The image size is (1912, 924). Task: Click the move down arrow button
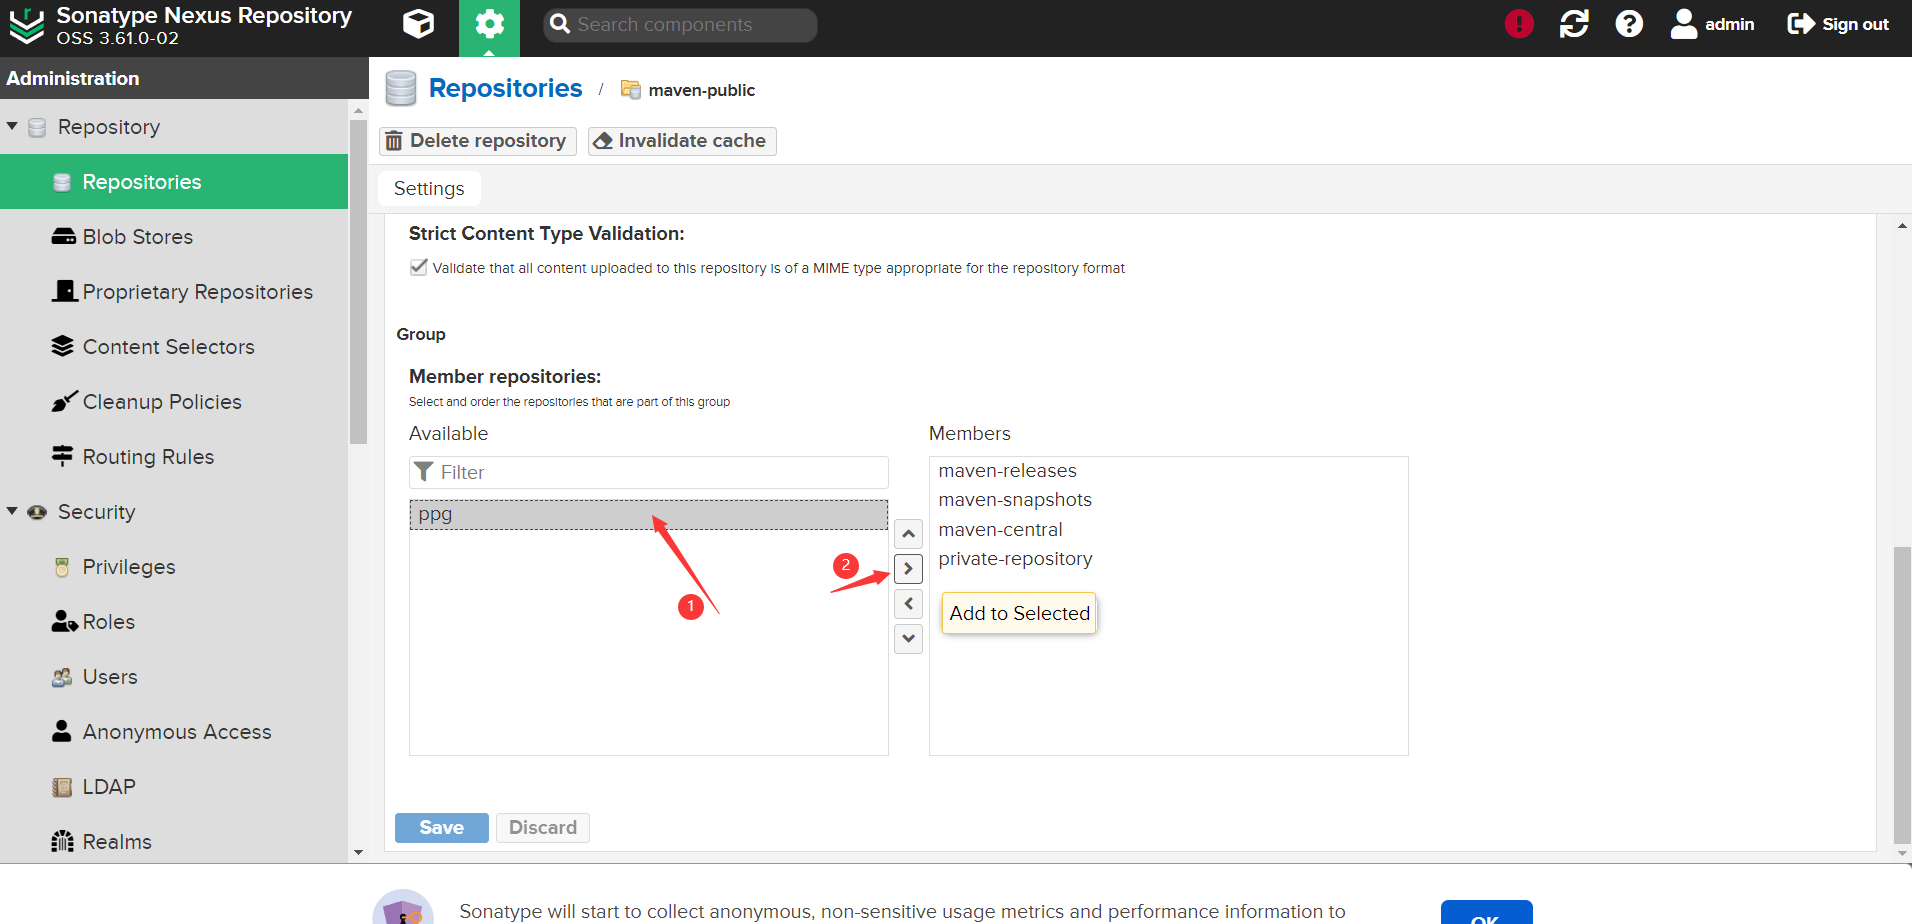(x=908, y=638)
